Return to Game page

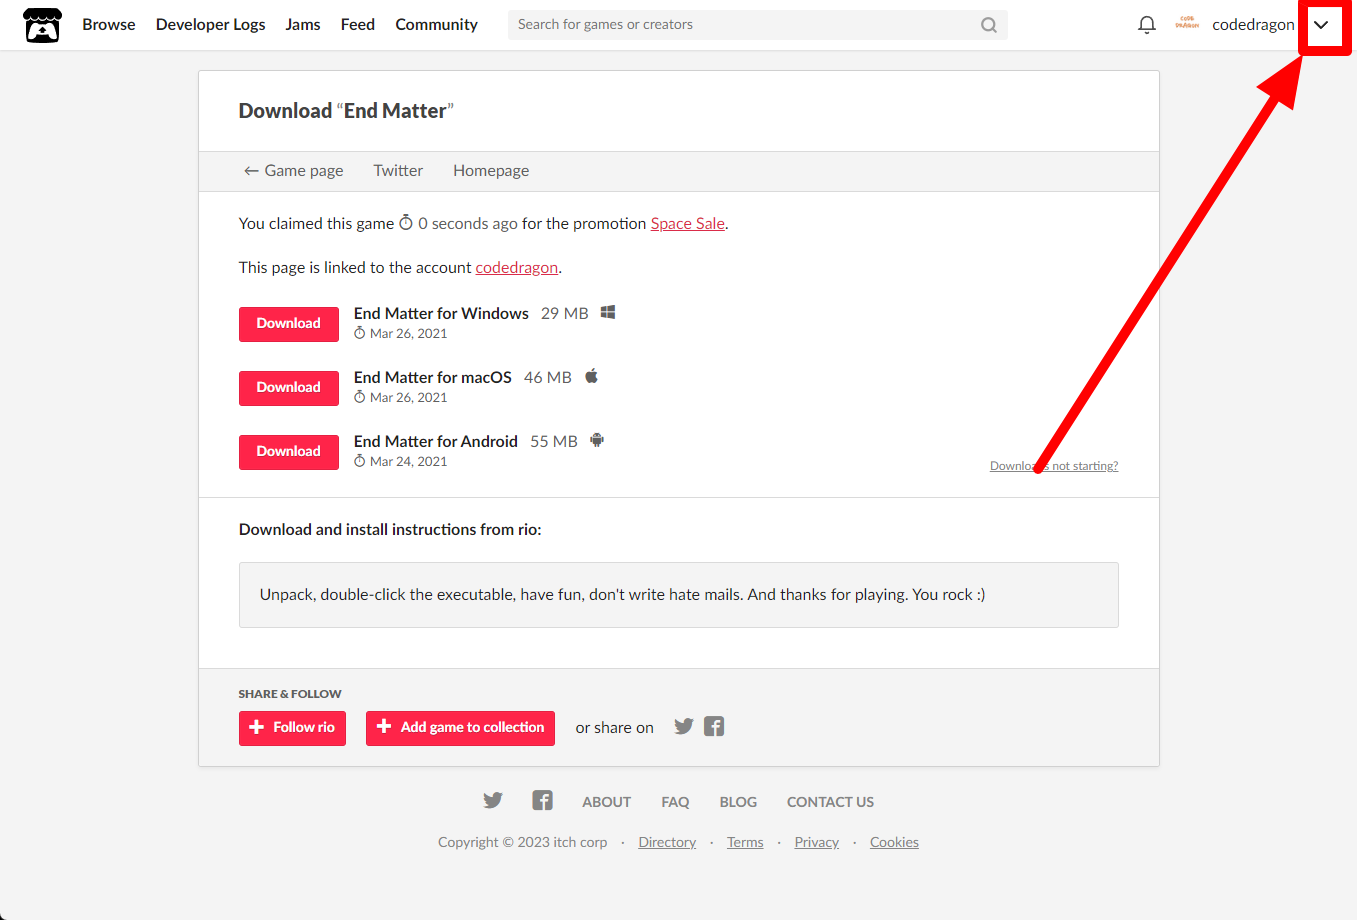pyautogui.click(x=294, y=171)
